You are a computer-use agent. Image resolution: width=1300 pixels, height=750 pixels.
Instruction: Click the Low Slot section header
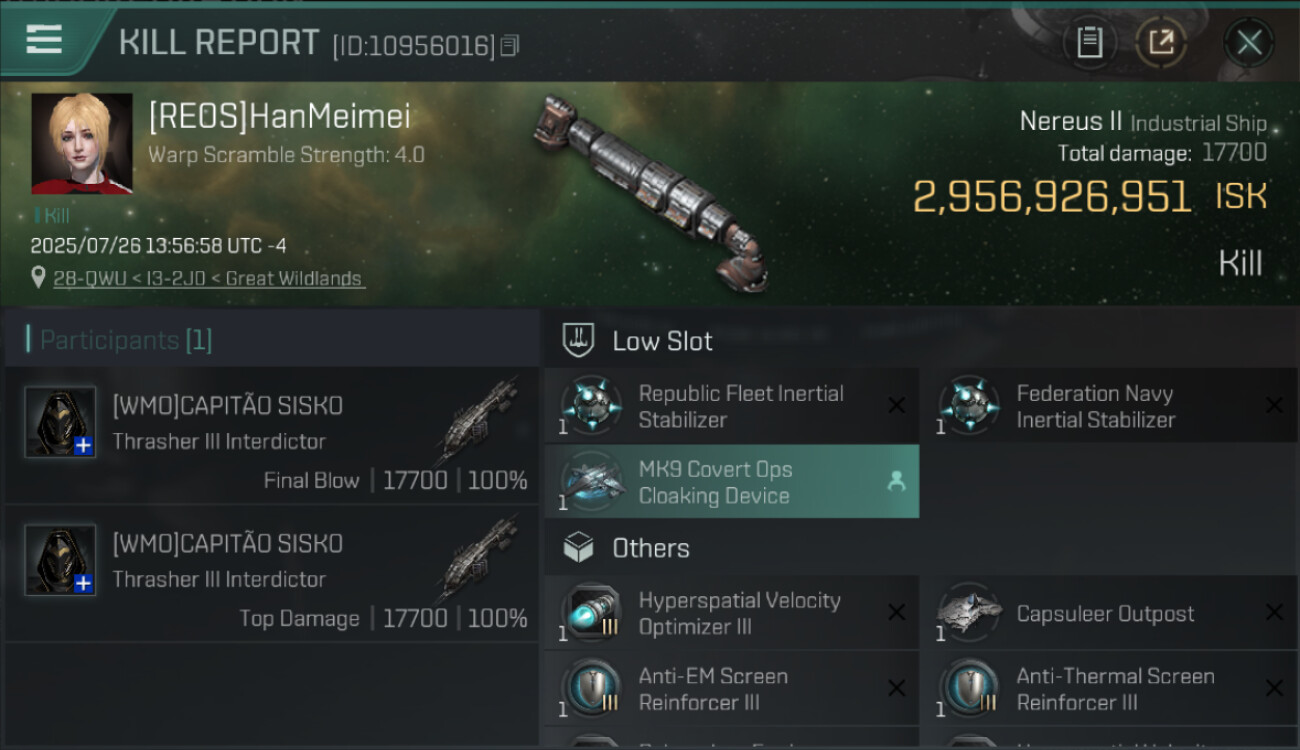pos(662,341)
